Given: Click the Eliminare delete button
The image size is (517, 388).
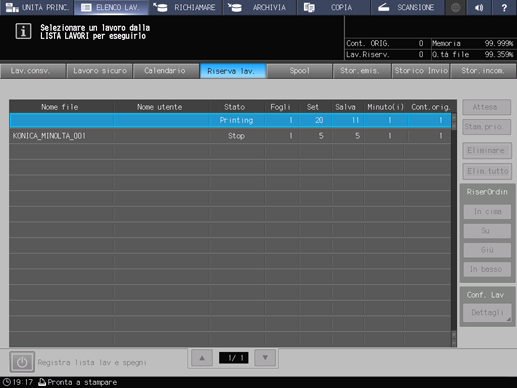Looking at the screenshot, I should (x=487, y=151).
